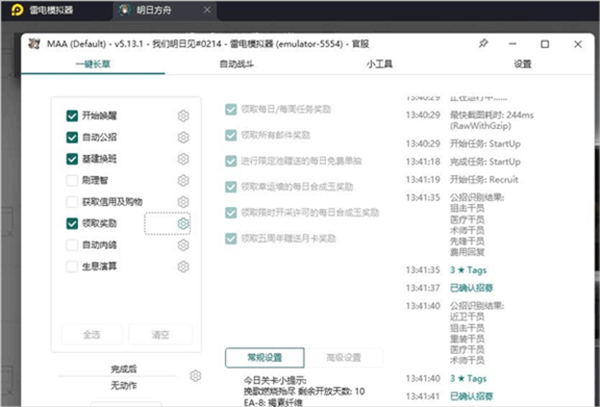Click the 全选 button

[x=90, y=335]
